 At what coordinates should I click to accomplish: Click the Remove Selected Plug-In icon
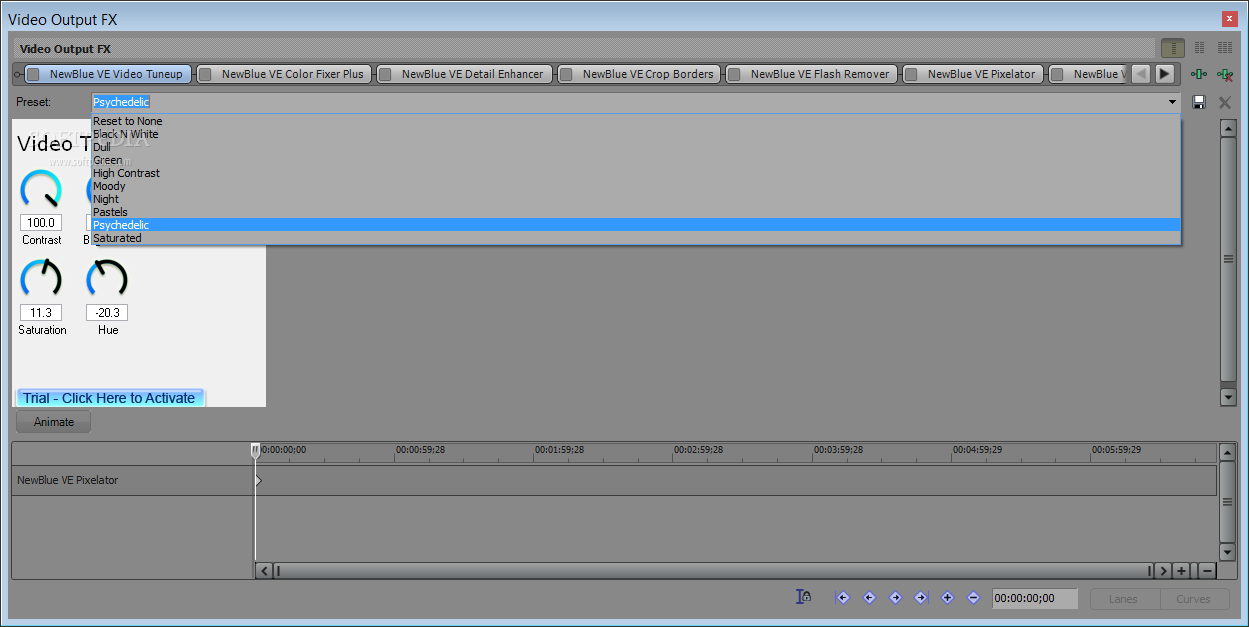pos(1224,74)
